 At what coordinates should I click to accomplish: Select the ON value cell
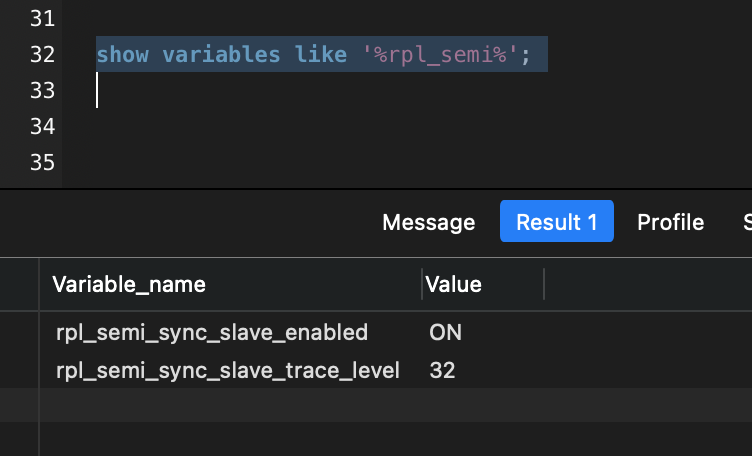click(445, 332)
